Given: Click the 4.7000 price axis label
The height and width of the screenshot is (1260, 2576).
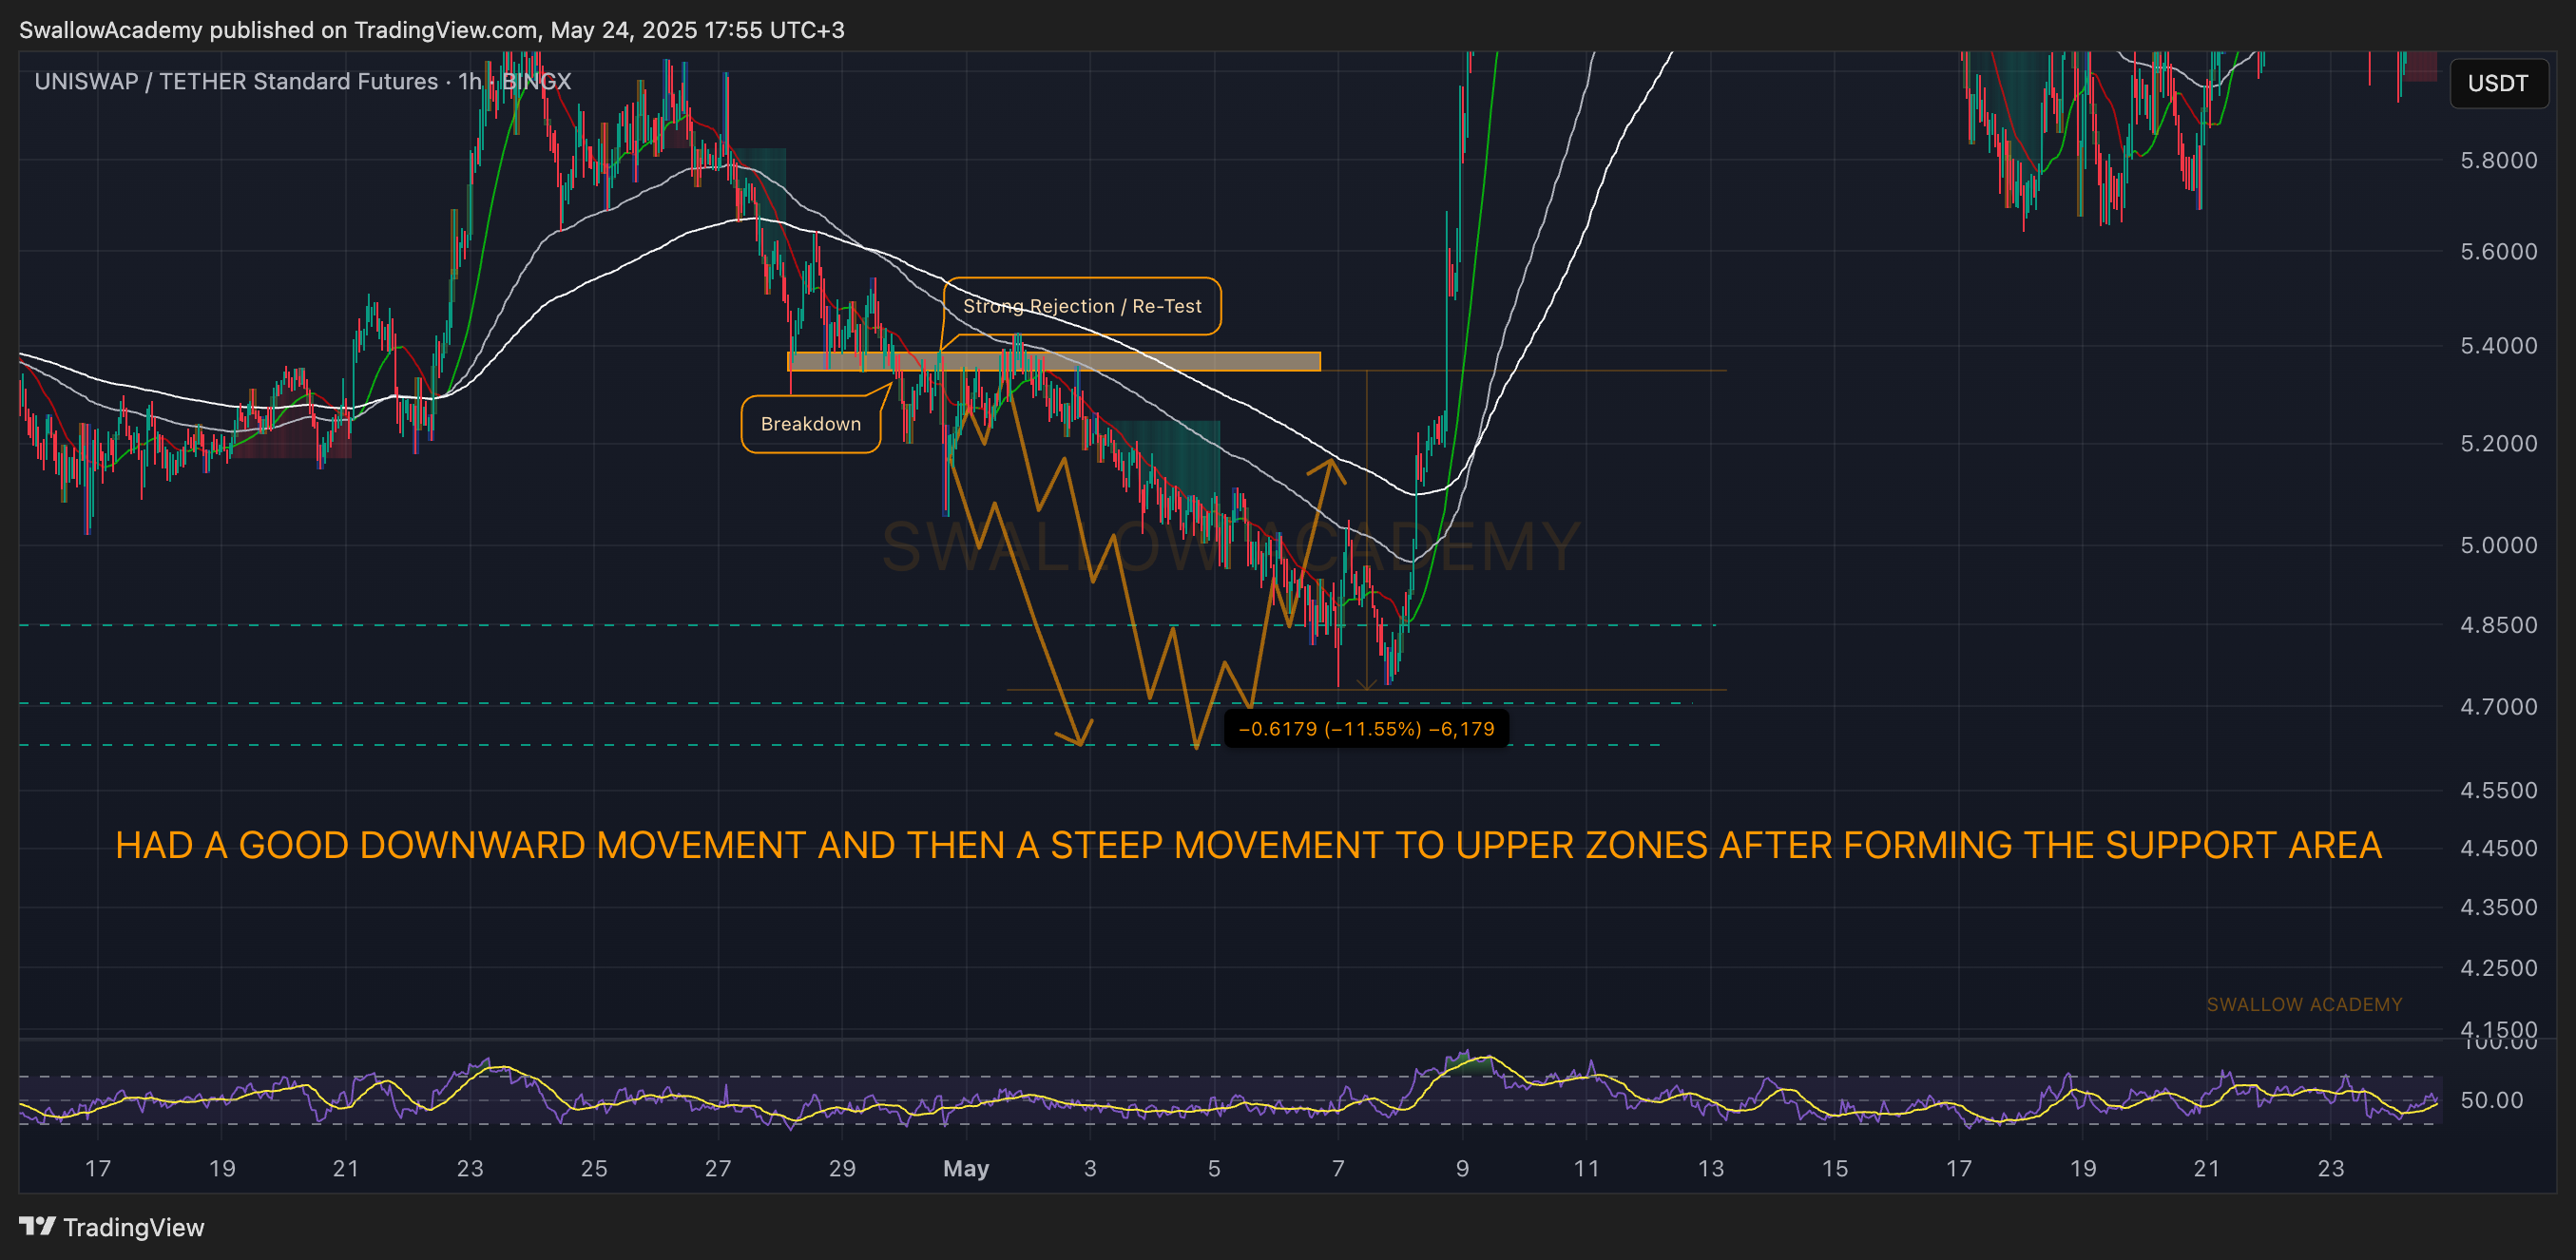Looking at the screenshot, I should 2498,707.
